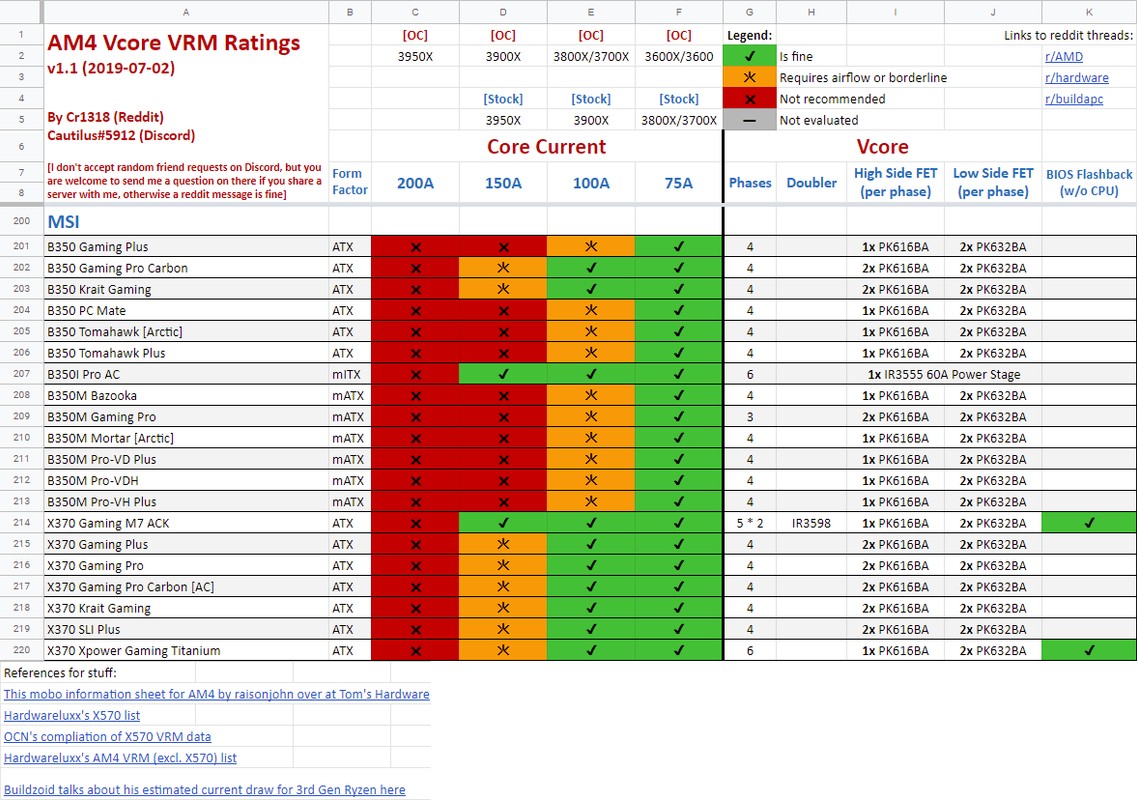Viewport: 1137px width, 800px height.
Task: Open the r/AMD reddit thread link
Action: (x=1063, y=57)
